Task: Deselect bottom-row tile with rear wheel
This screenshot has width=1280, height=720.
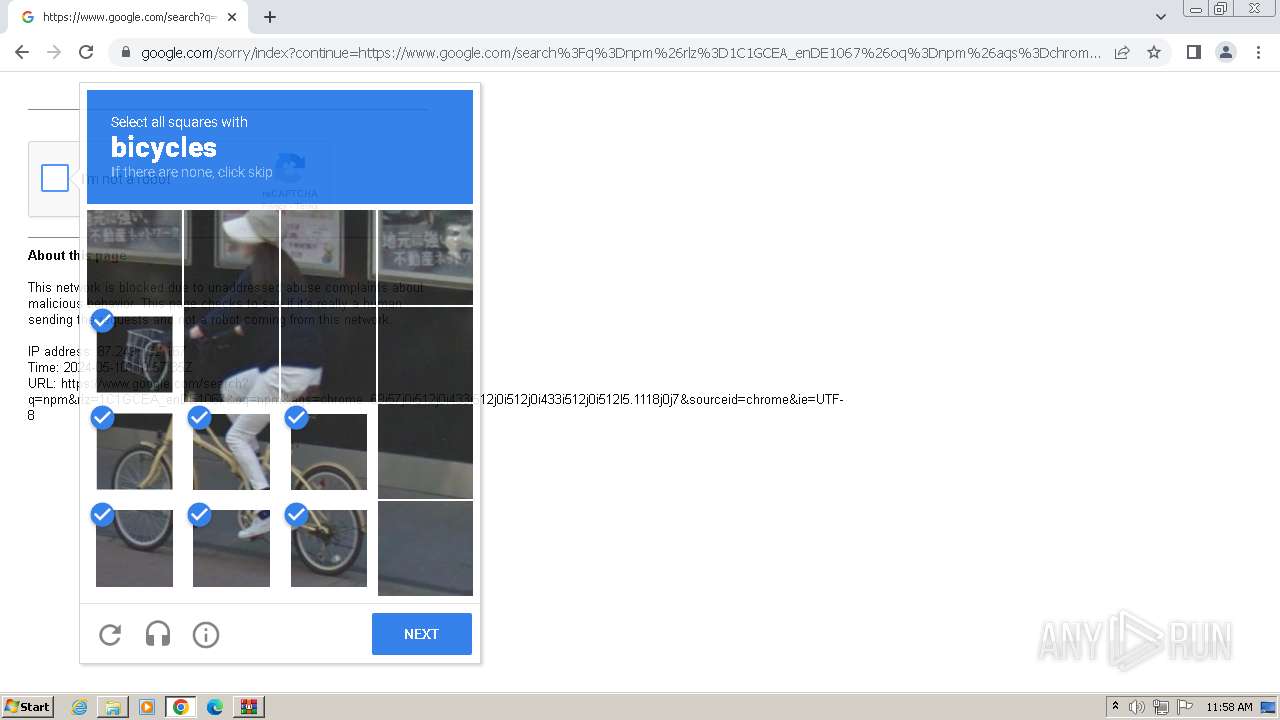Action: [x=328, y=548]
